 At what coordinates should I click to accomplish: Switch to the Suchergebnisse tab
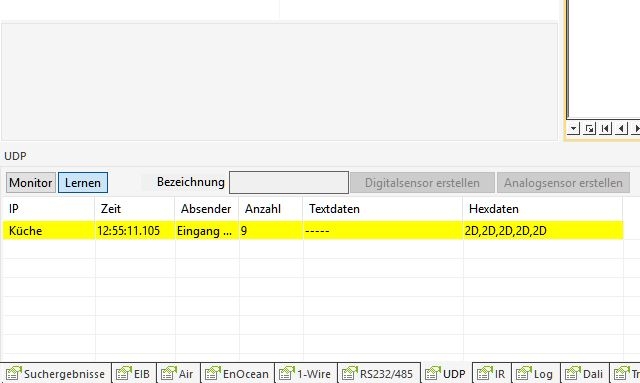(56, 373)
